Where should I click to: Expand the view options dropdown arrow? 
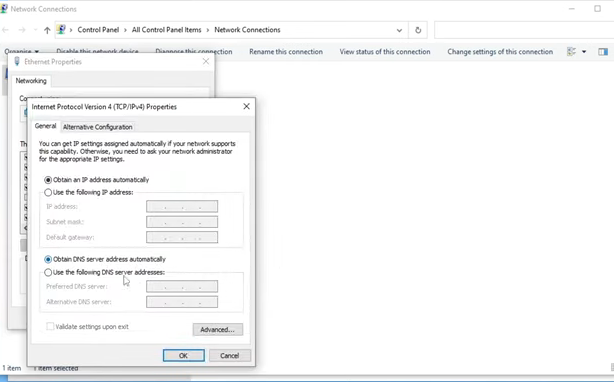coord(584,52)
